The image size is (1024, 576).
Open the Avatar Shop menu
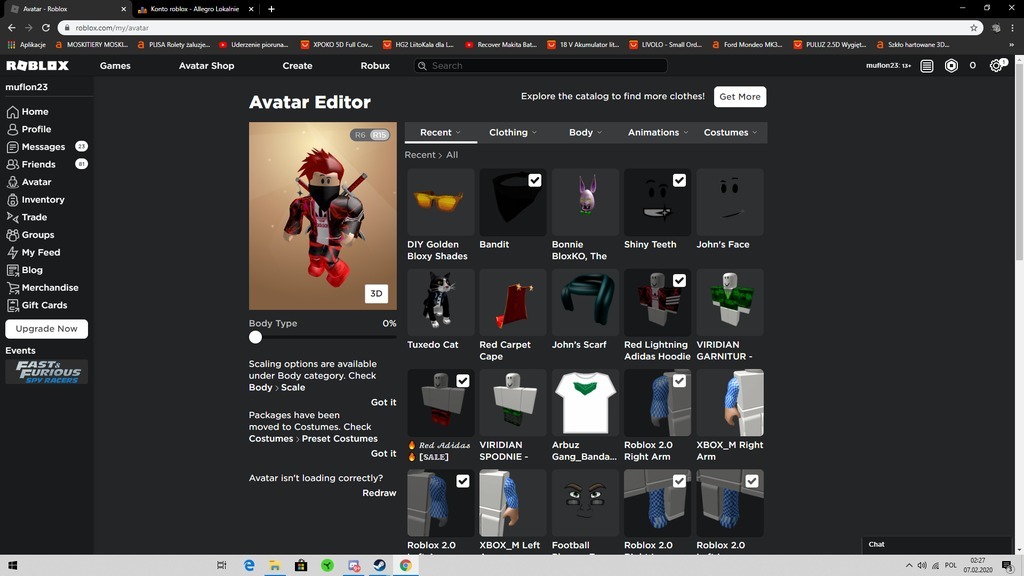(x=206, y=66)
